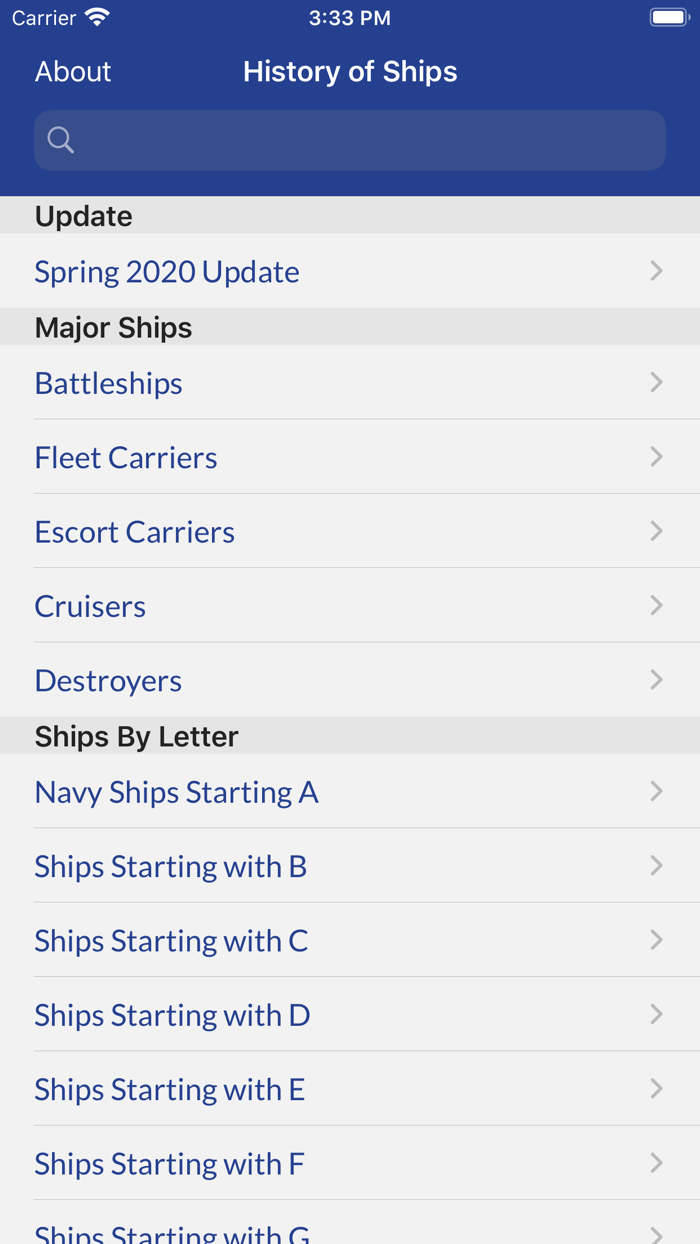Screen dimensions: 700x1244
Task: Open Ships Starting with F
Action: (169, 1163)
